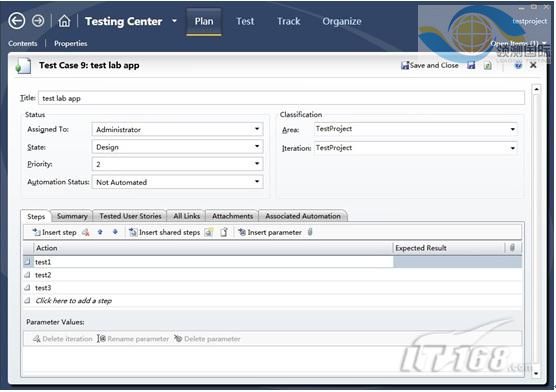
Task: Move step down using down arrow icon
Action: (115, 232)
